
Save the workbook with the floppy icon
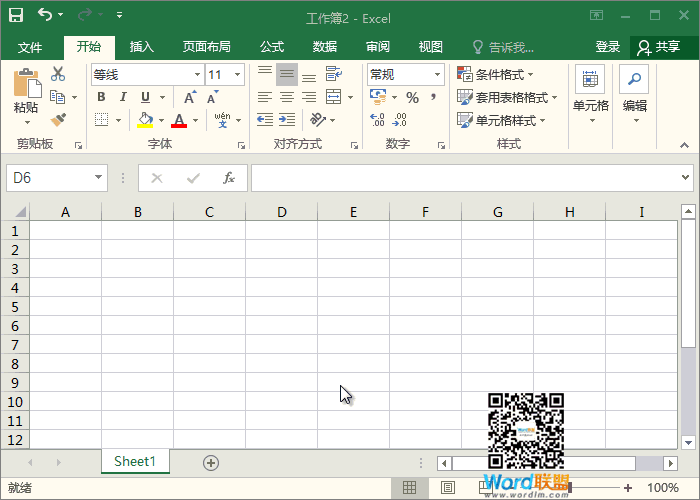point(16,15)
